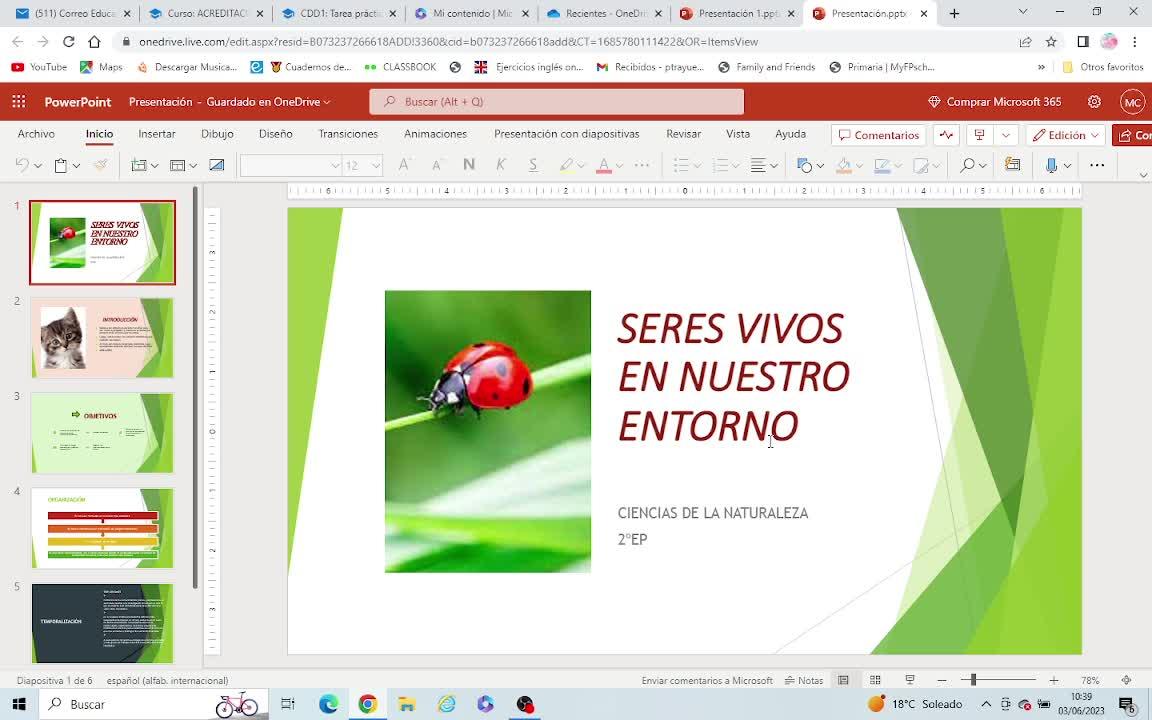This screenshot has height=720, width=1152.
Task: Open the Edición mode dropdown
Action: (1066, 135)
